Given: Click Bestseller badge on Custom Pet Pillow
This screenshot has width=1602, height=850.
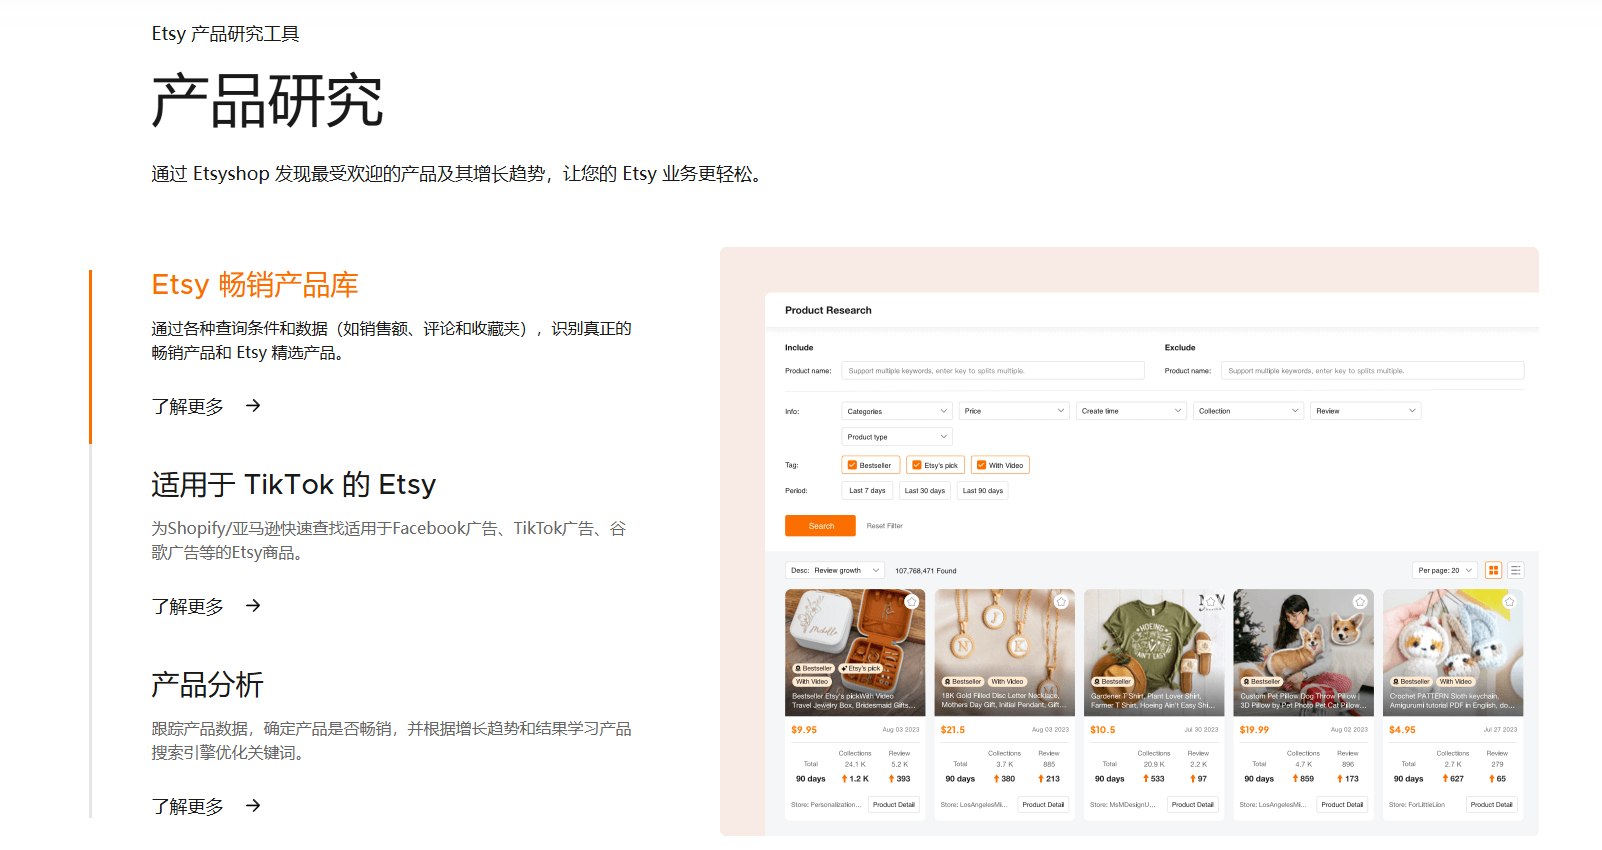Looking at the screenshot, I should [x=1263, y=681].
